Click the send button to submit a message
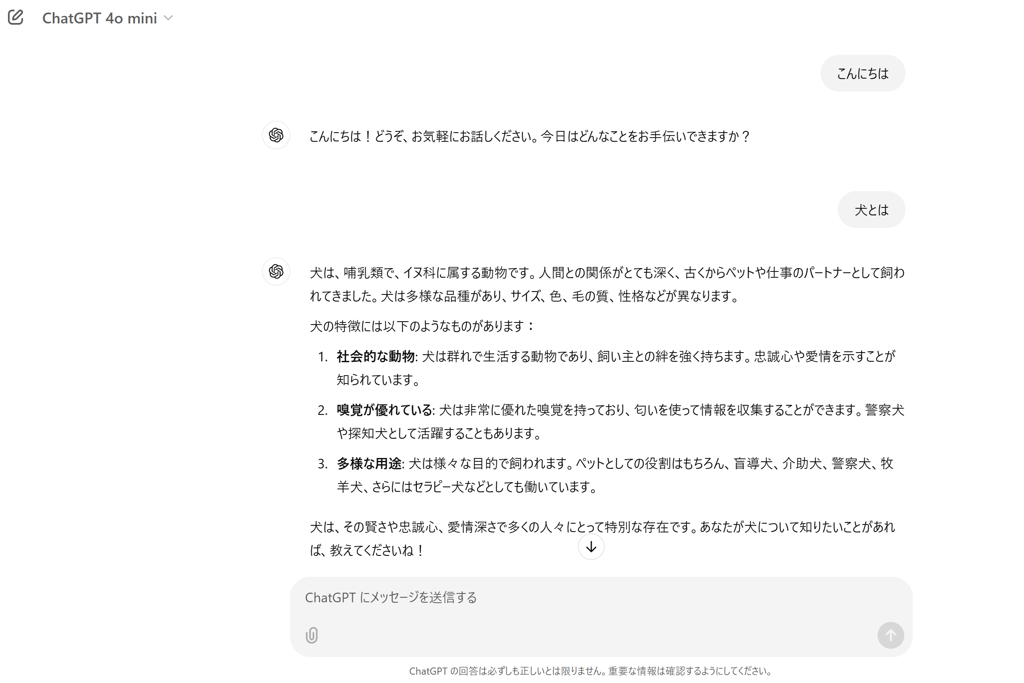Image resolution: width=1024 pixels, height=683 pixels. click(890, 635)
